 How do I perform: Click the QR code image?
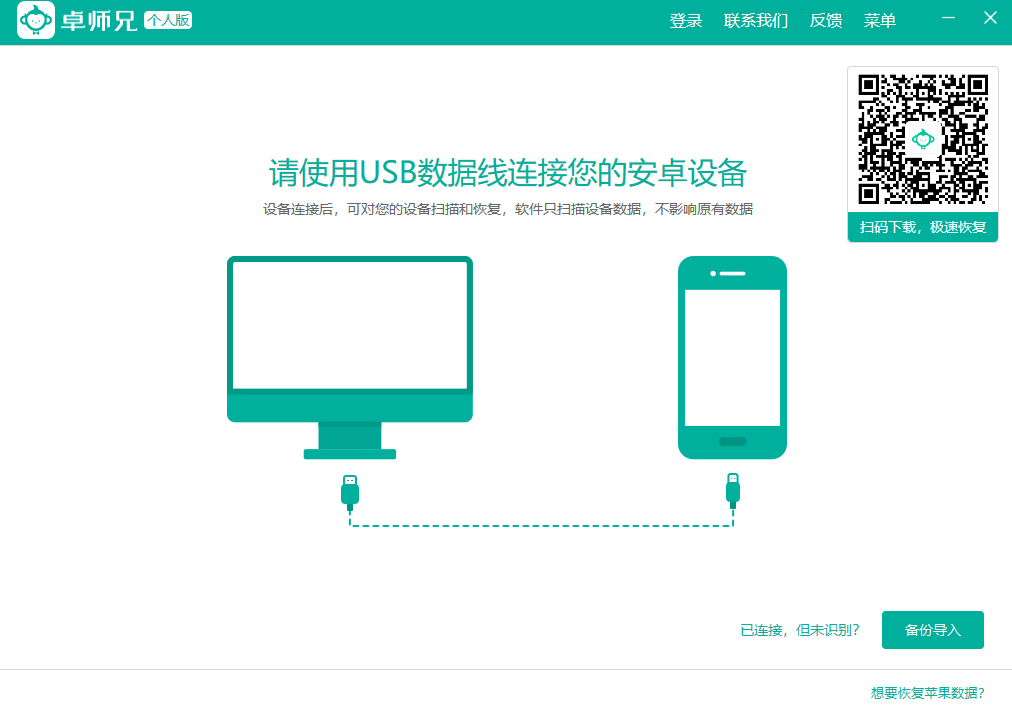click(922, 140)
